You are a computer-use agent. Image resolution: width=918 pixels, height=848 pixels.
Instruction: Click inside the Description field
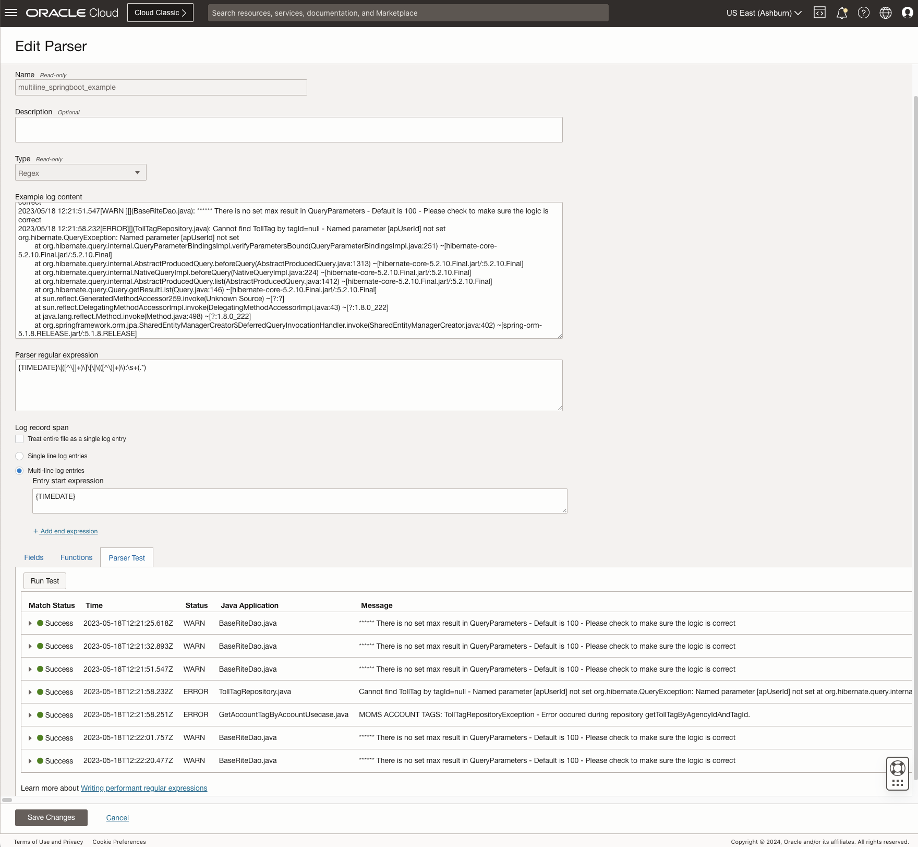[288, 128]
